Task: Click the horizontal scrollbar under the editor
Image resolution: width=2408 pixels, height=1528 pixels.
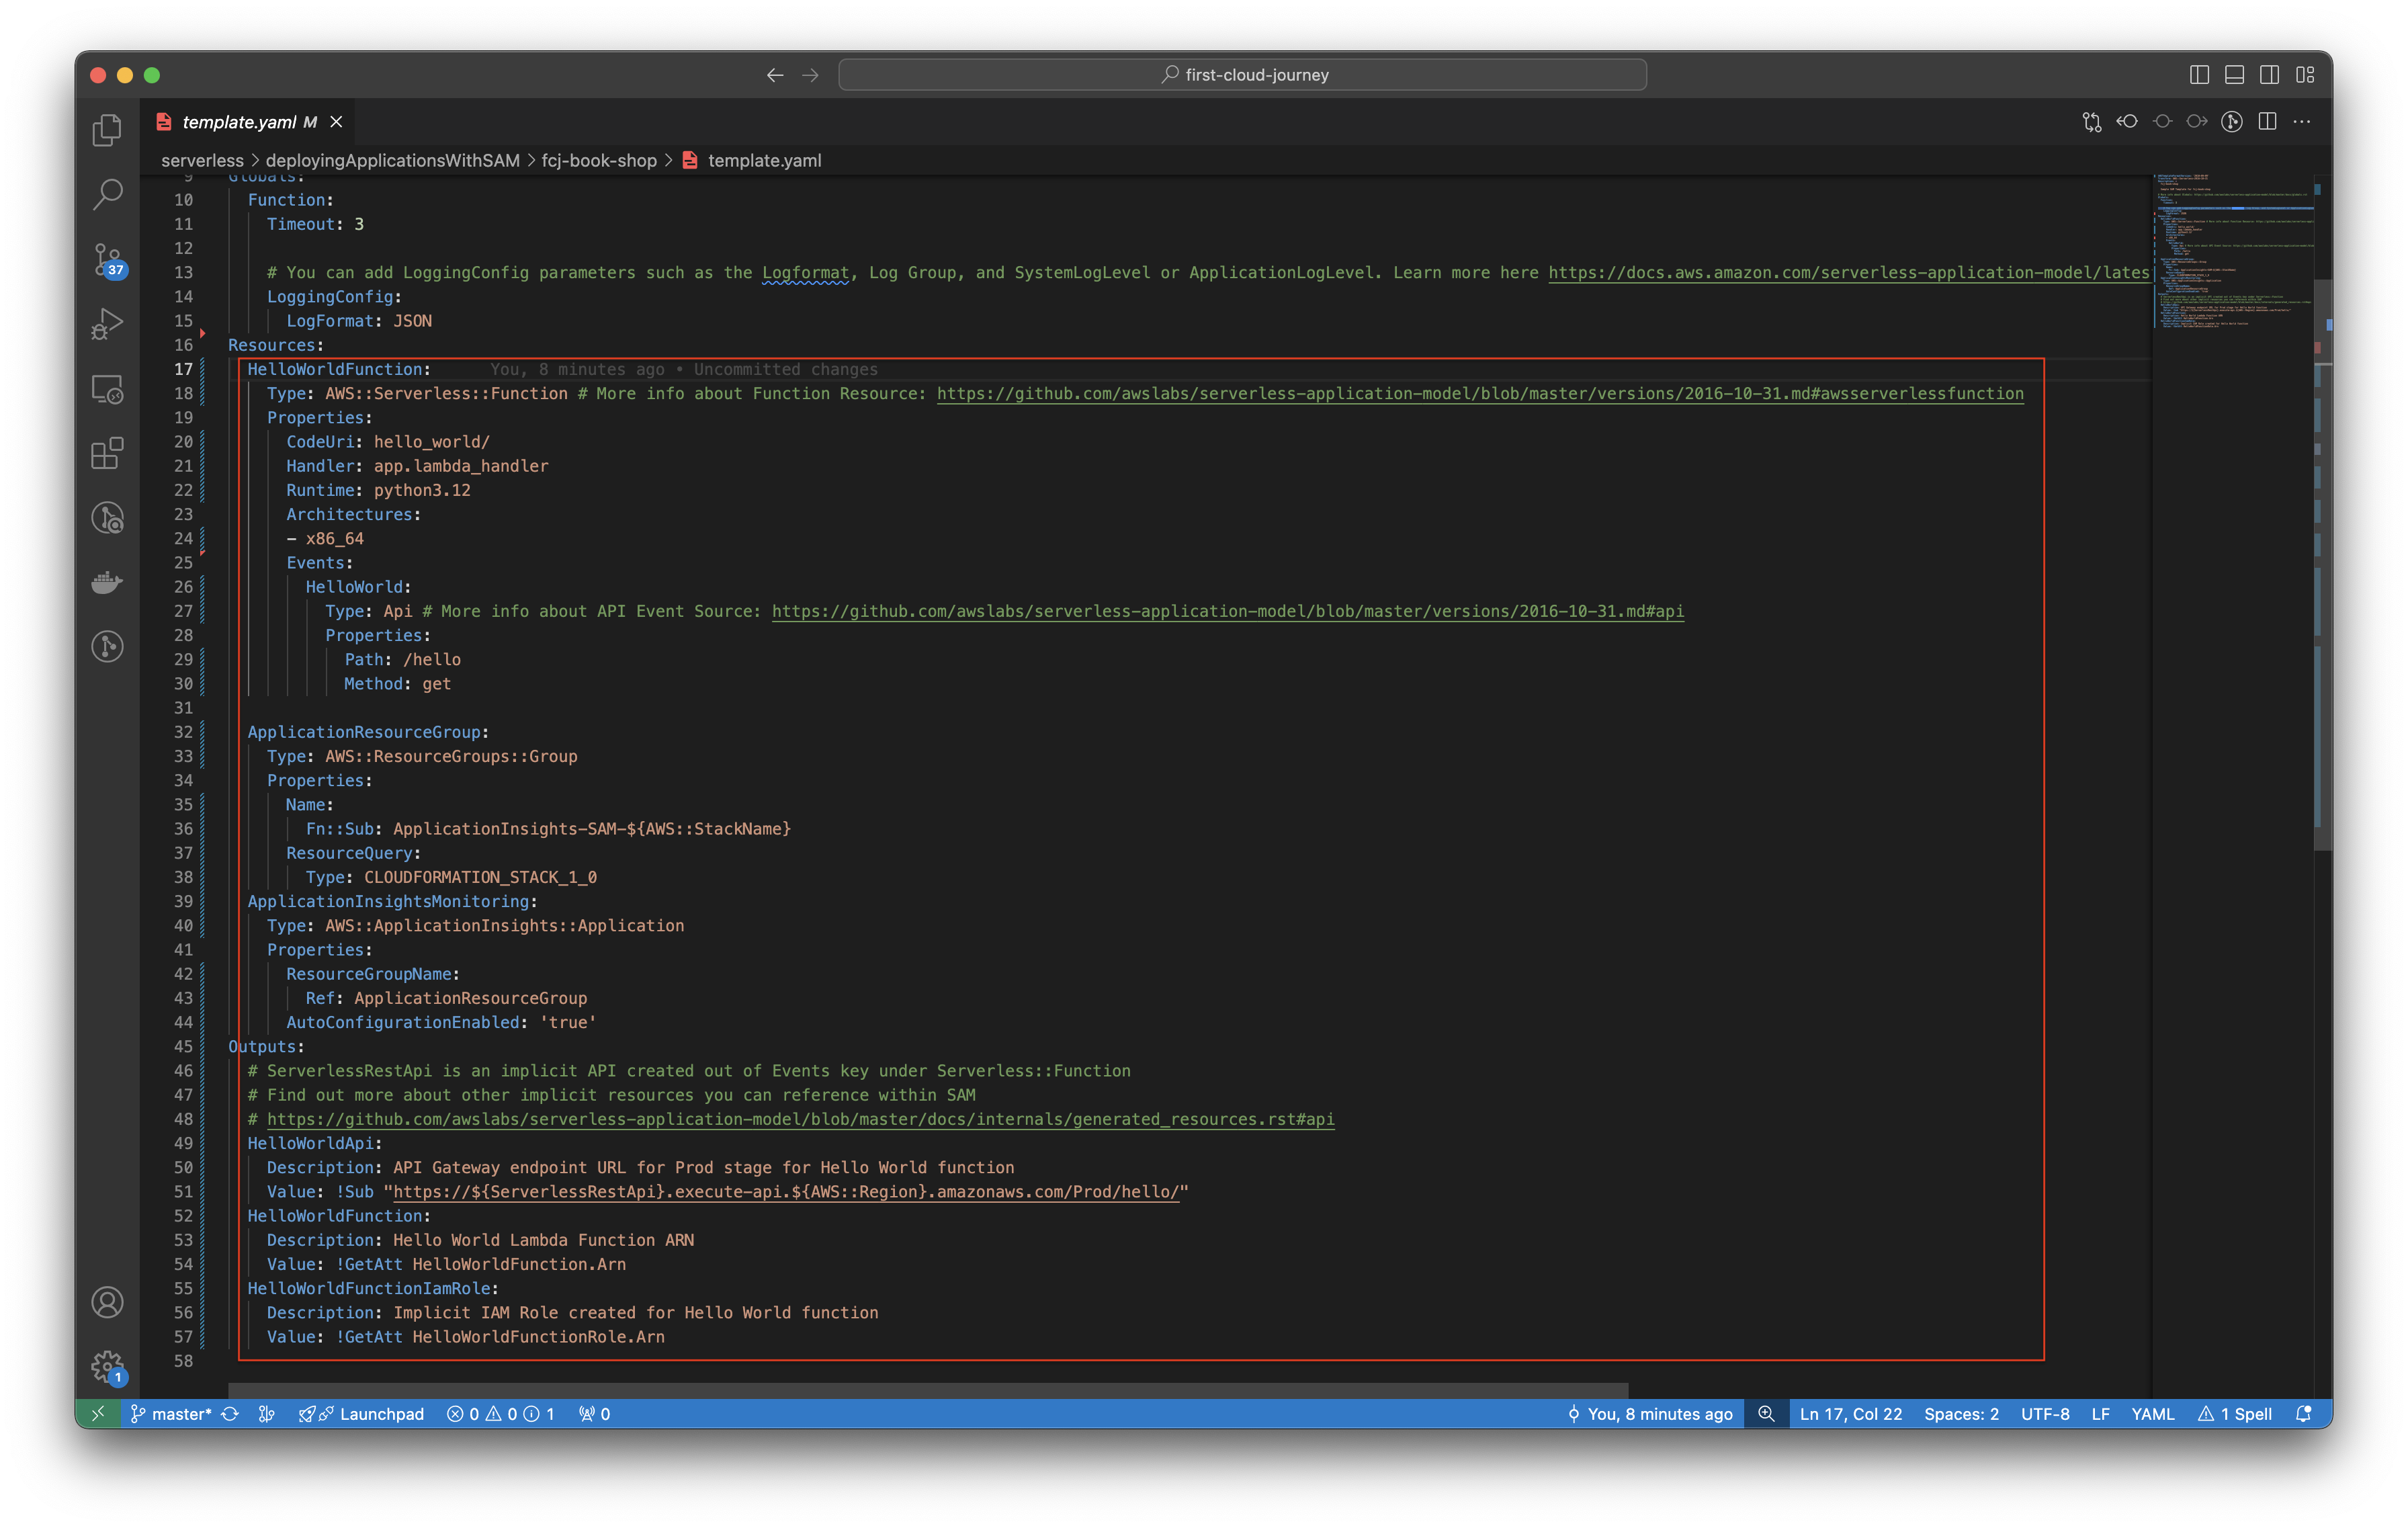Action: click(928, 1390)
